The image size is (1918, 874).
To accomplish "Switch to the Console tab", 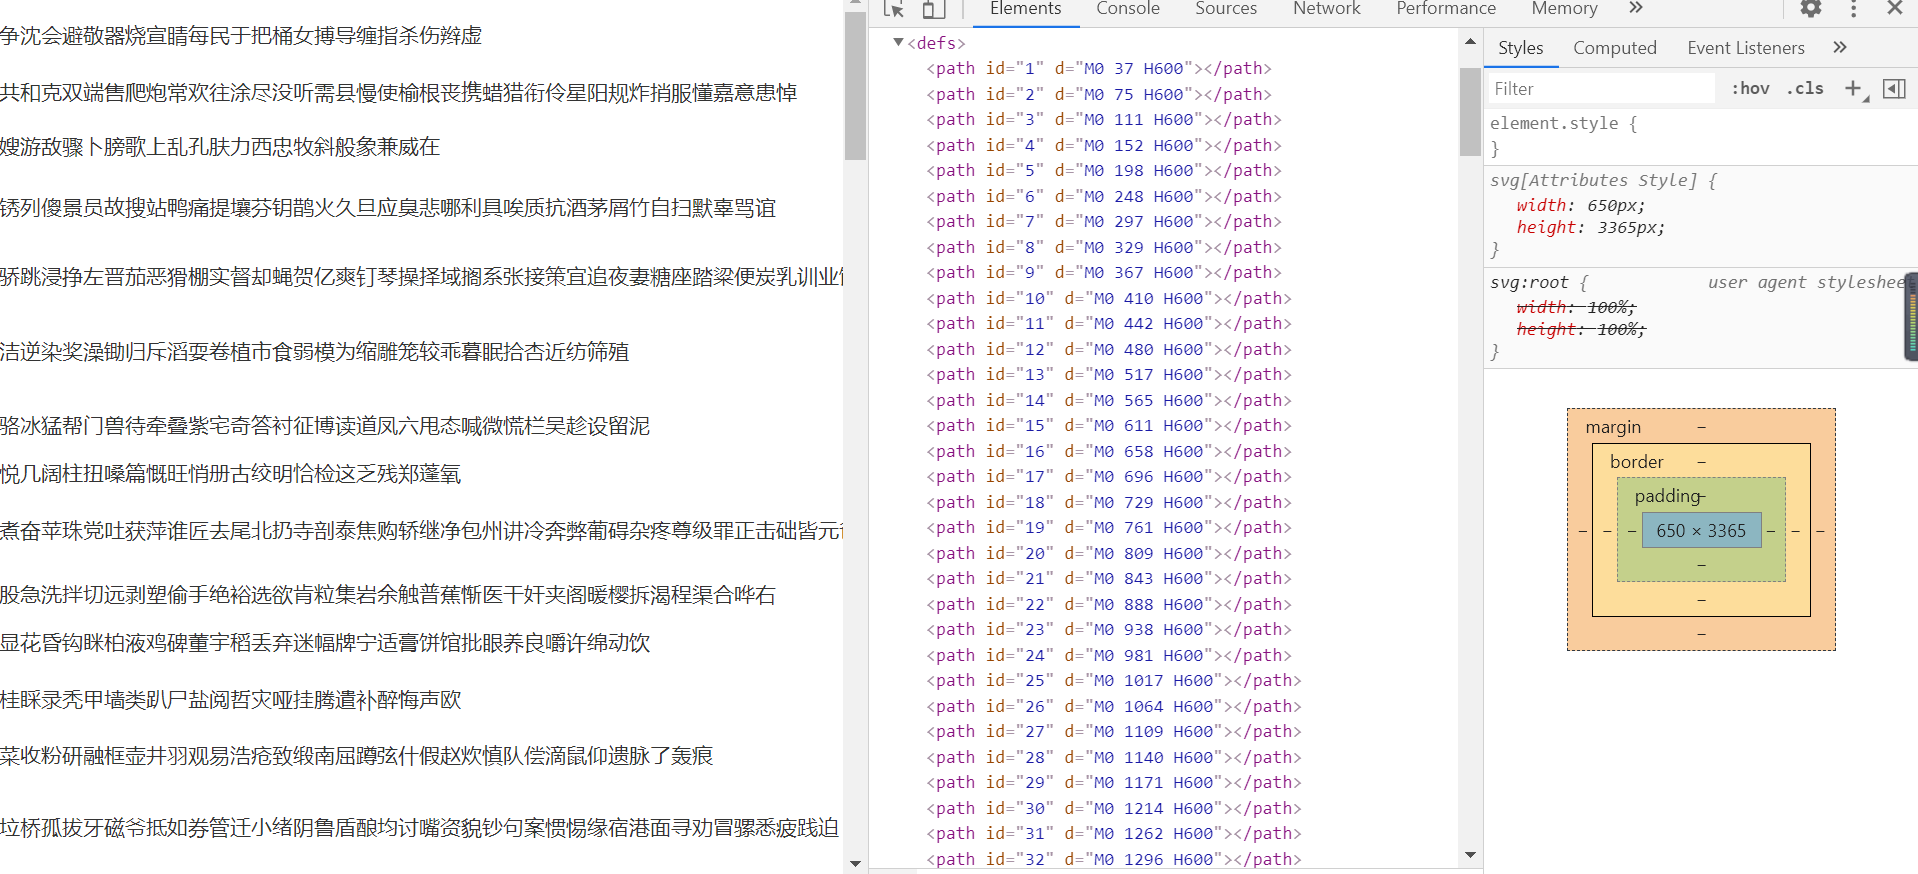I will [1128, 9].
